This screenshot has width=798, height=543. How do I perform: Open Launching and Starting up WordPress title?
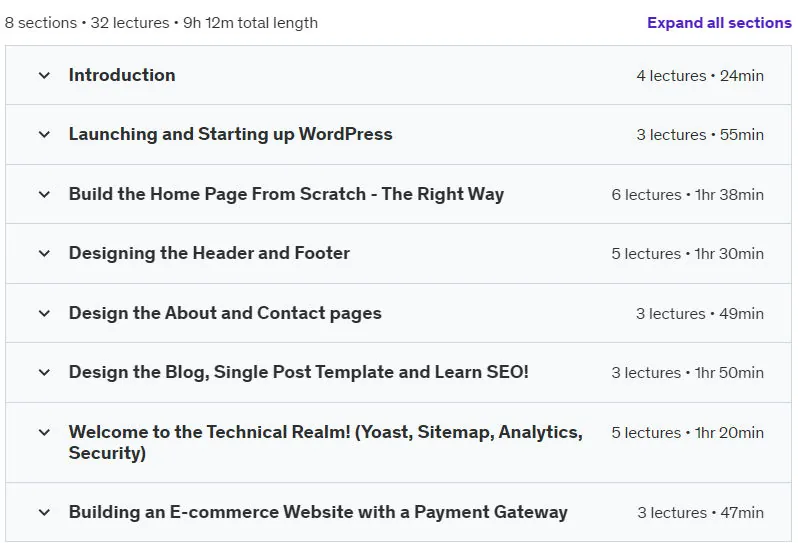231,134
